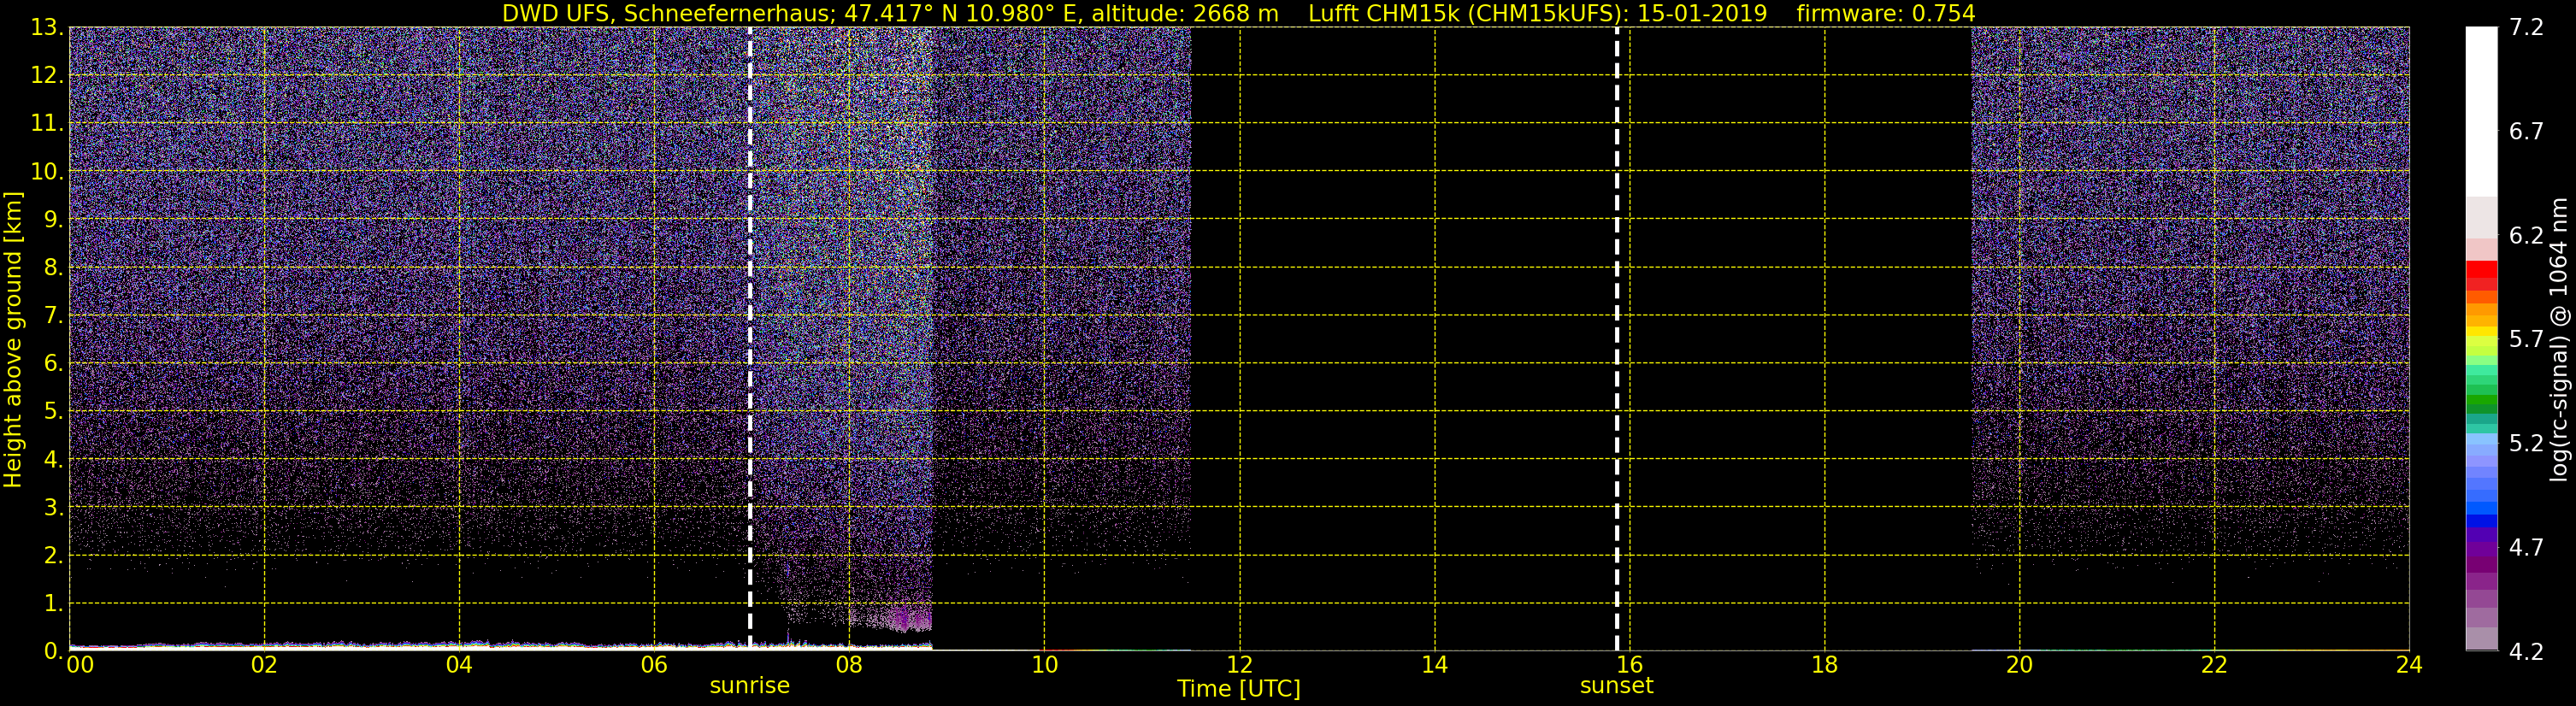Click the colorbar label 5.7

[2526, 339]
